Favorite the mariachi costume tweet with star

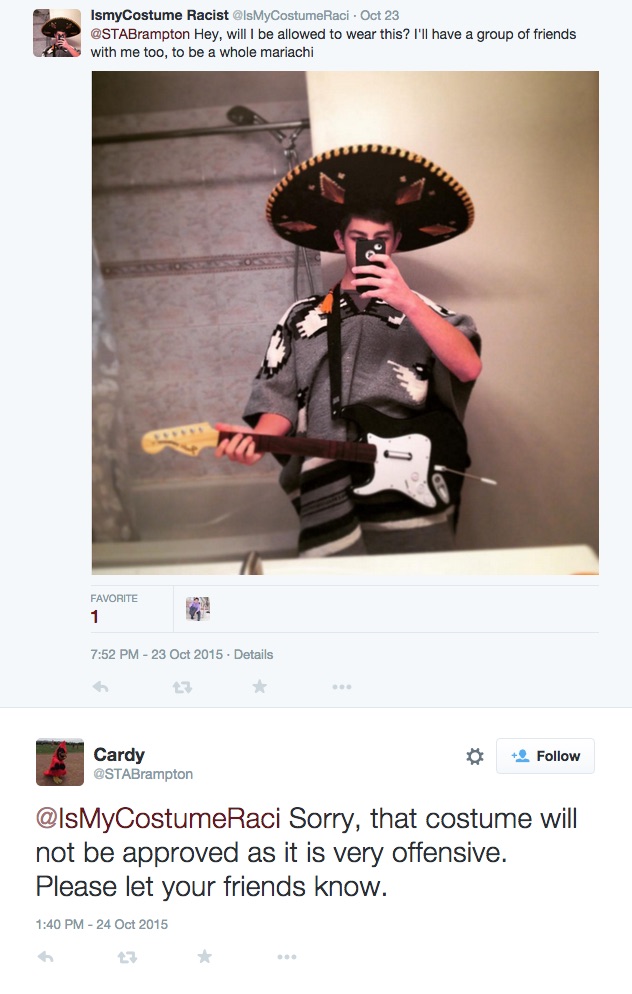click(x=259, y=686)
